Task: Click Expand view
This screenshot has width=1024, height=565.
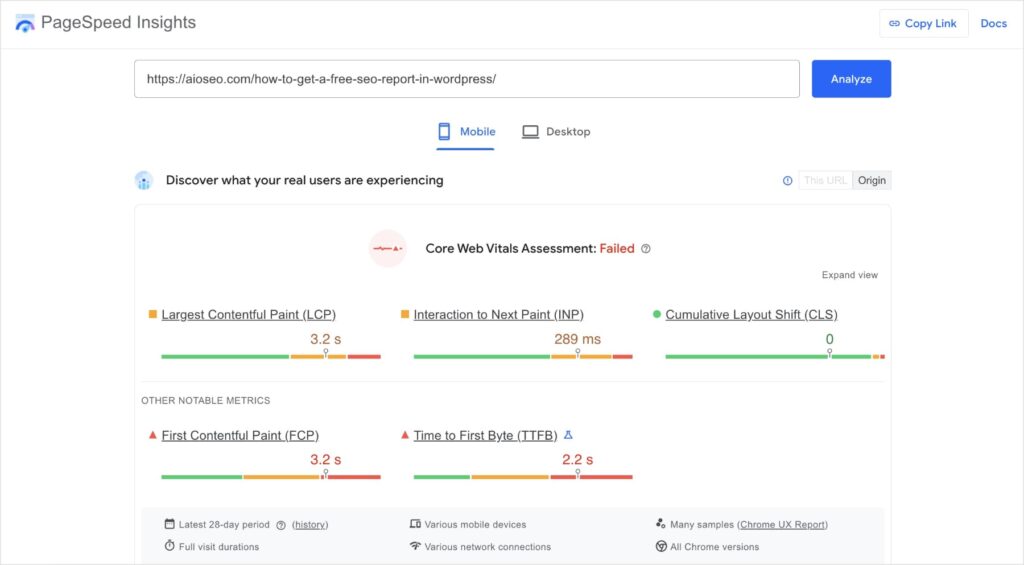Action: pos(850,275)
